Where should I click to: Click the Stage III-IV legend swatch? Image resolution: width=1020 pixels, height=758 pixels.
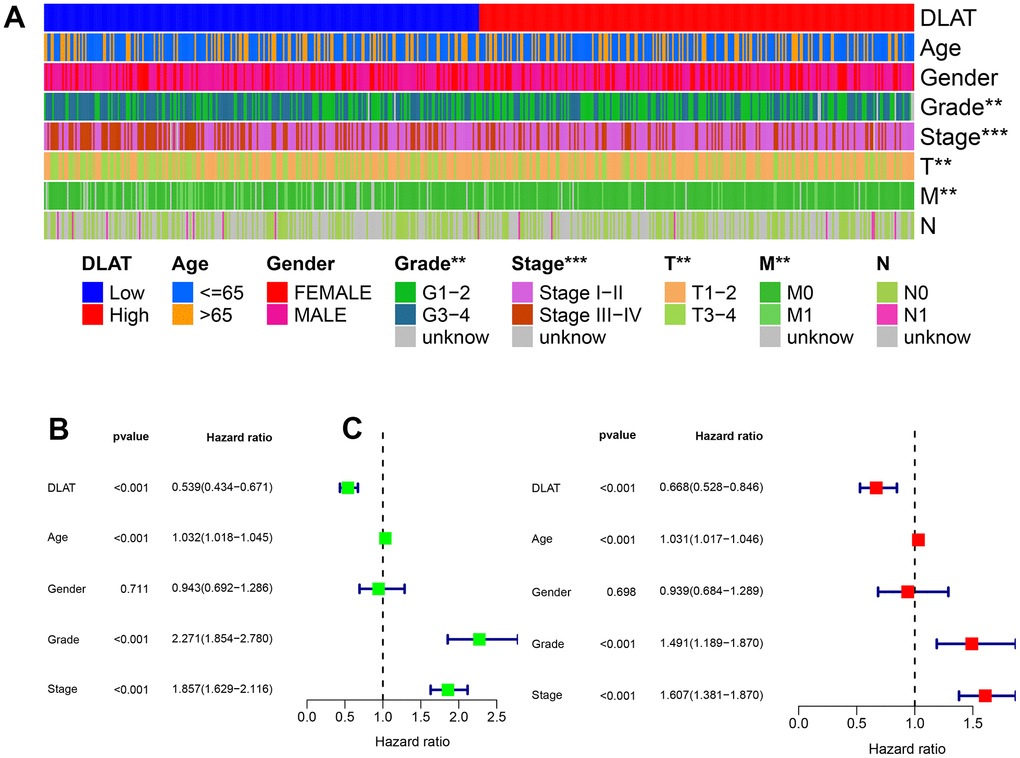[x=524, y=315]
